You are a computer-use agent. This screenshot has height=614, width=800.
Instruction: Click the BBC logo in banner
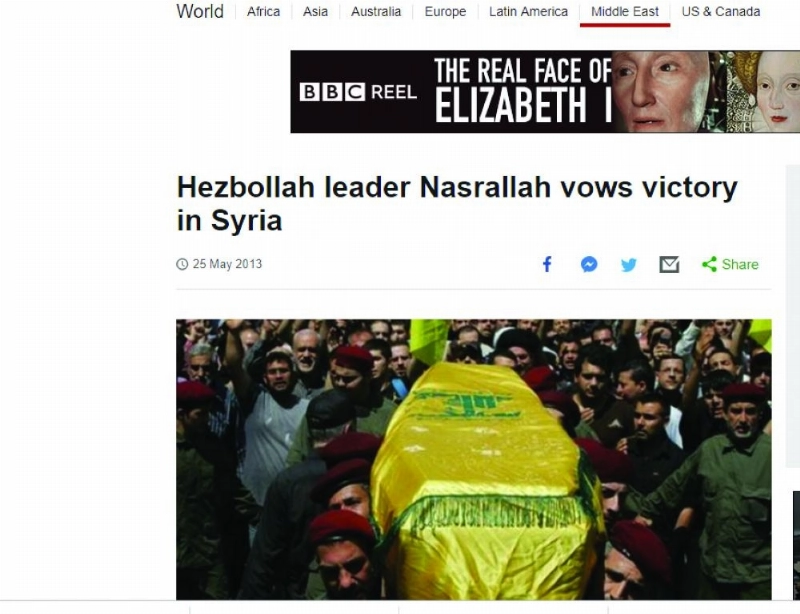(332, 92)
